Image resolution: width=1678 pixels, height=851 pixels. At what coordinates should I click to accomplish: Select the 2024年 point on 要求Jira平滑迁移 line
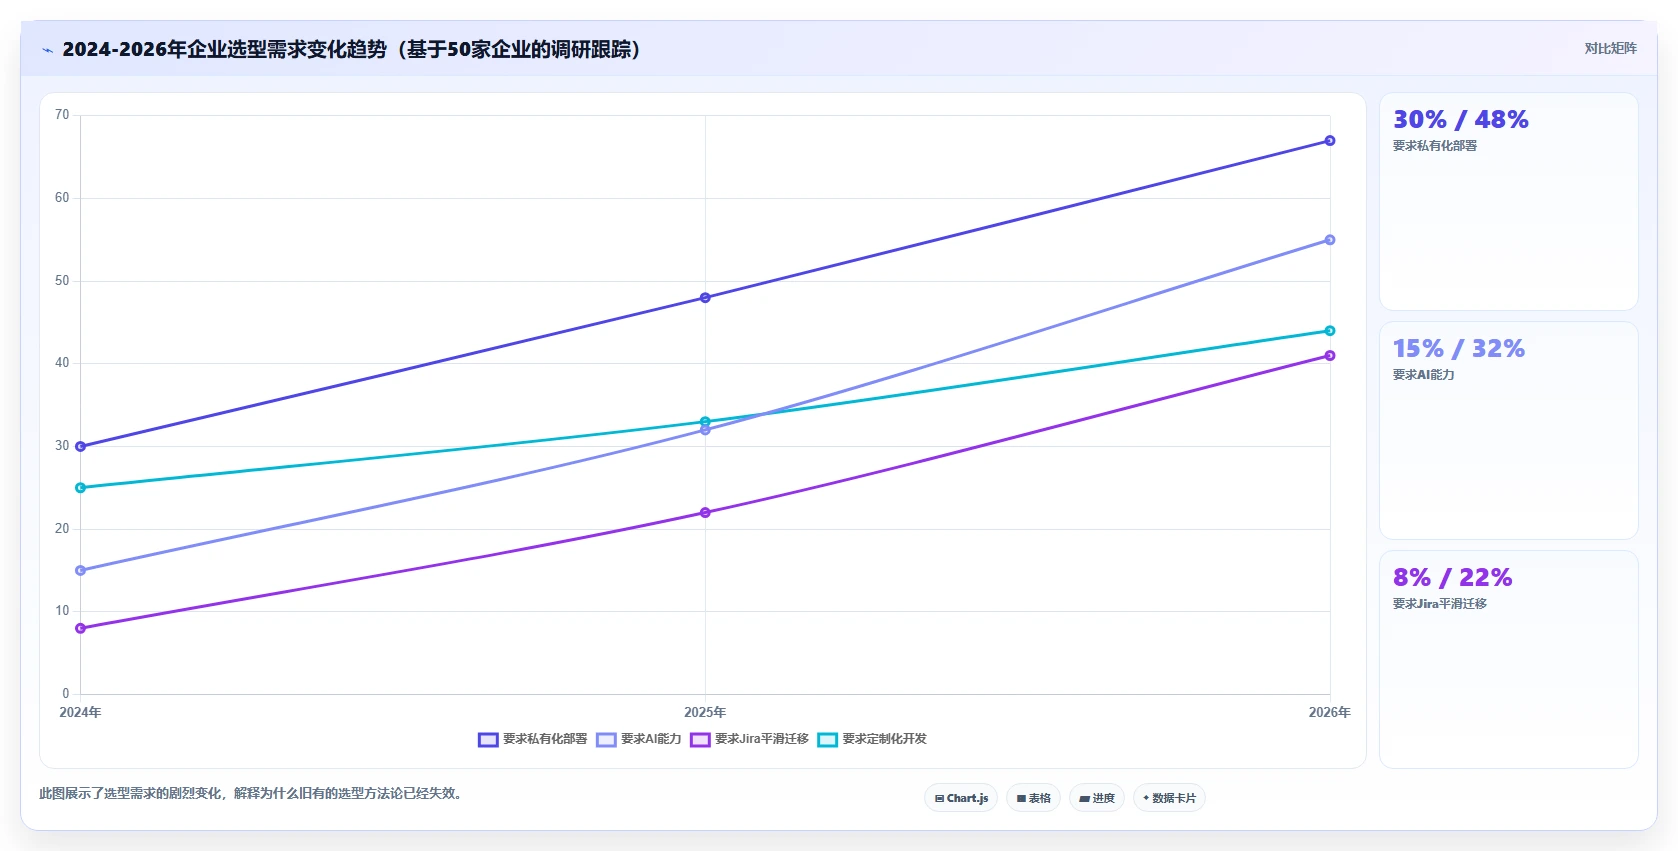[x=80, y=629]
